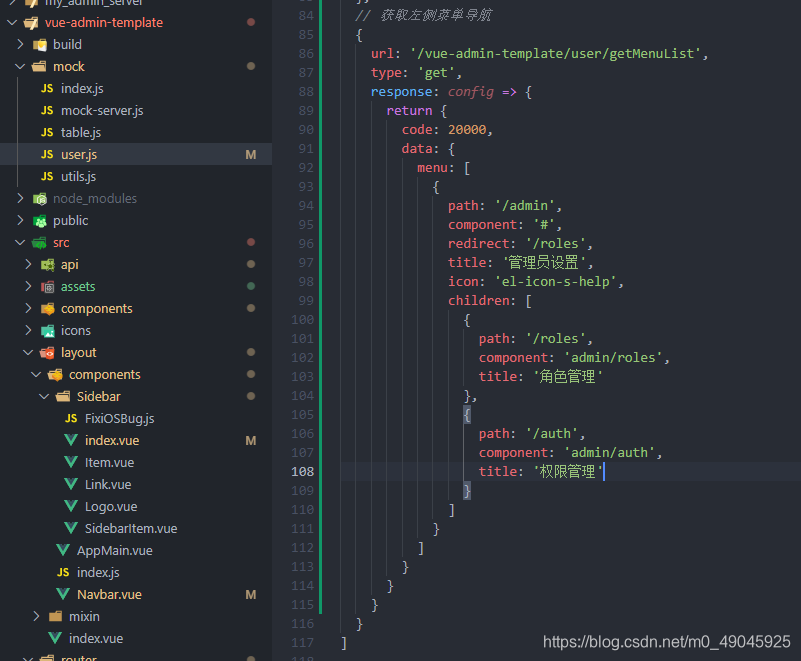The height and width of the screenshot is (661, 801).
Task: Expand the components folder under src
Action: pos(28,308)
